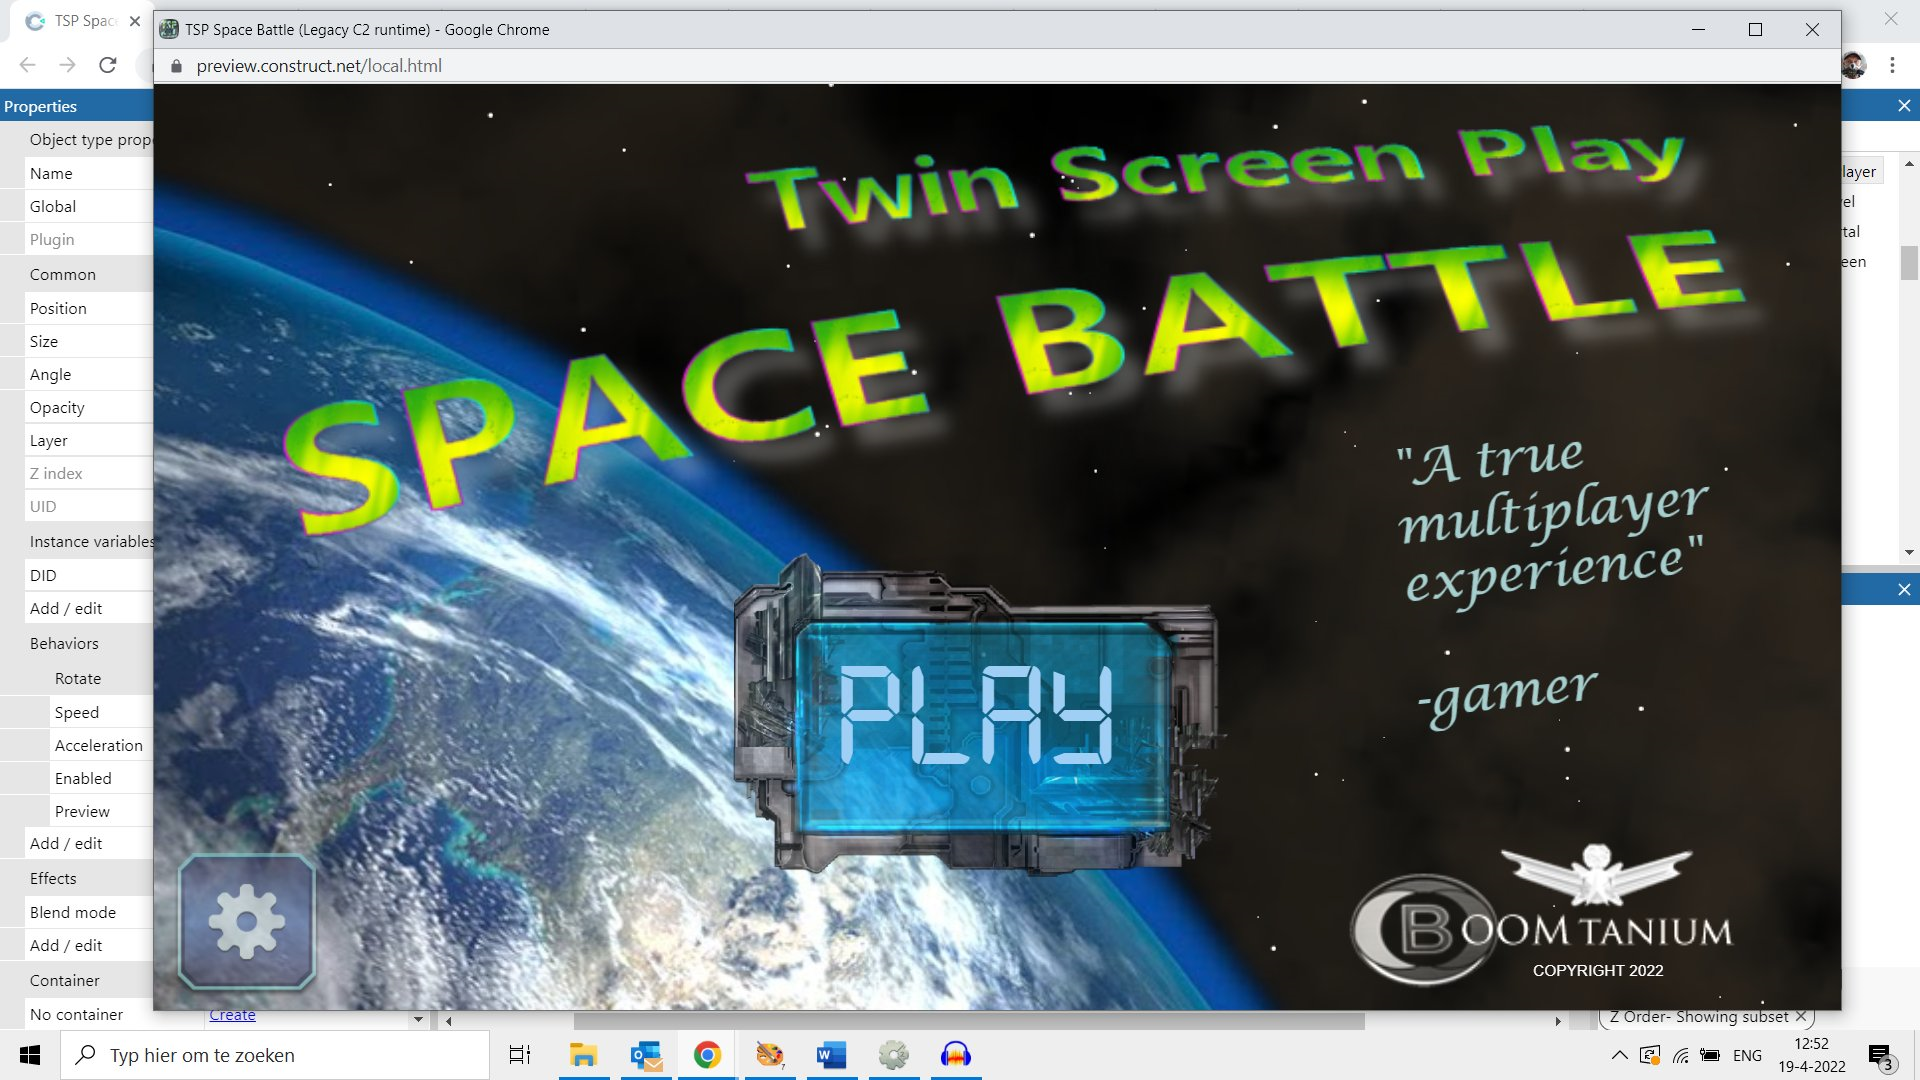Open Chrome three-dot menu
This screenshot has height=1080, width=1920.
[1892, 65]
